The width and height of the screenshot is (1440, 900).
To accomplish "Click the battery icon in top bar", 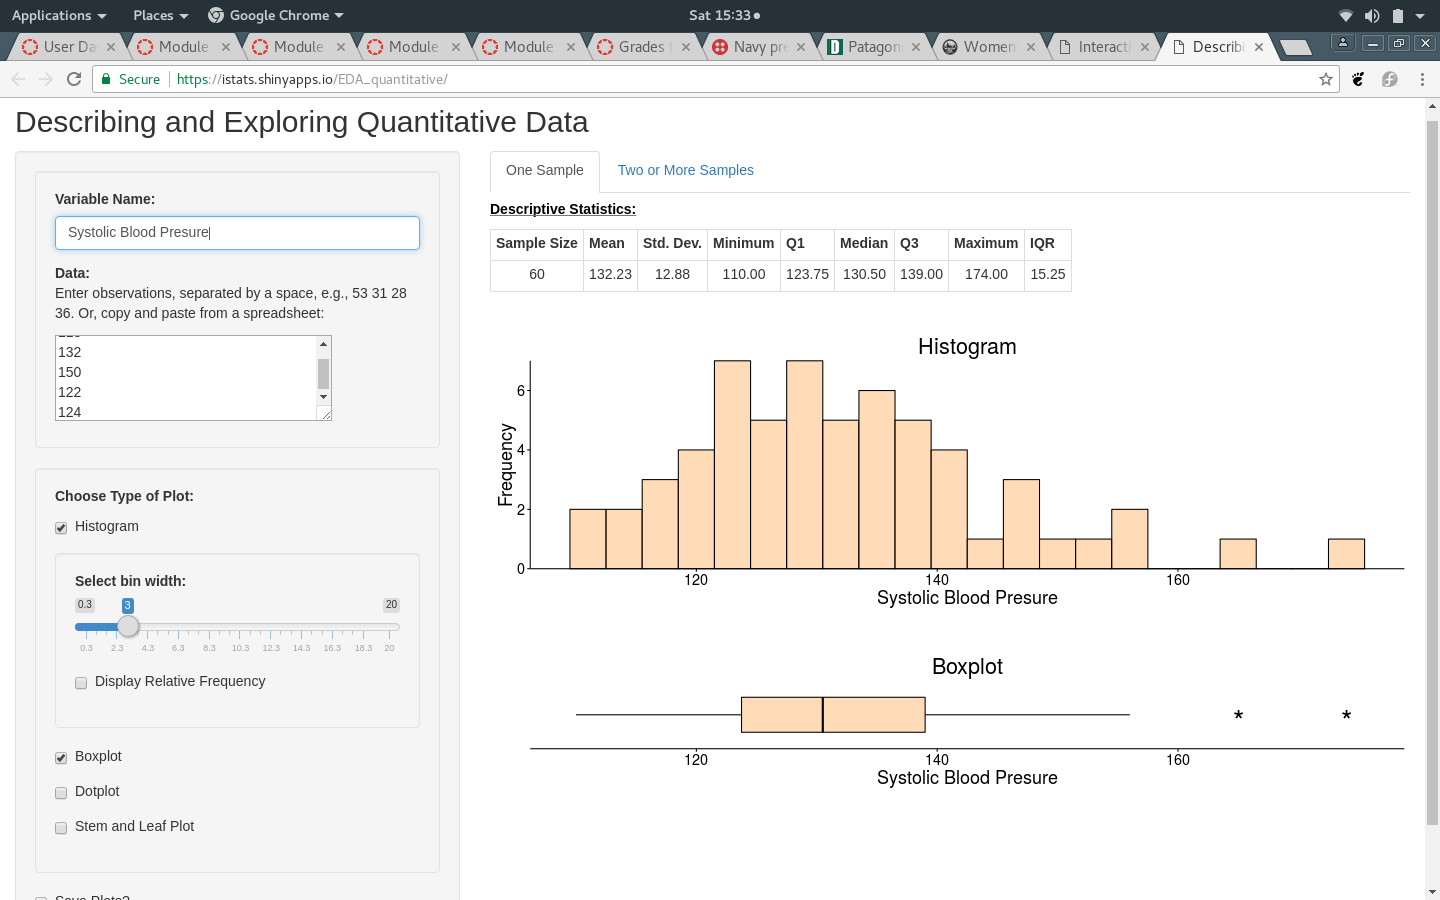I will (1398, 15).
